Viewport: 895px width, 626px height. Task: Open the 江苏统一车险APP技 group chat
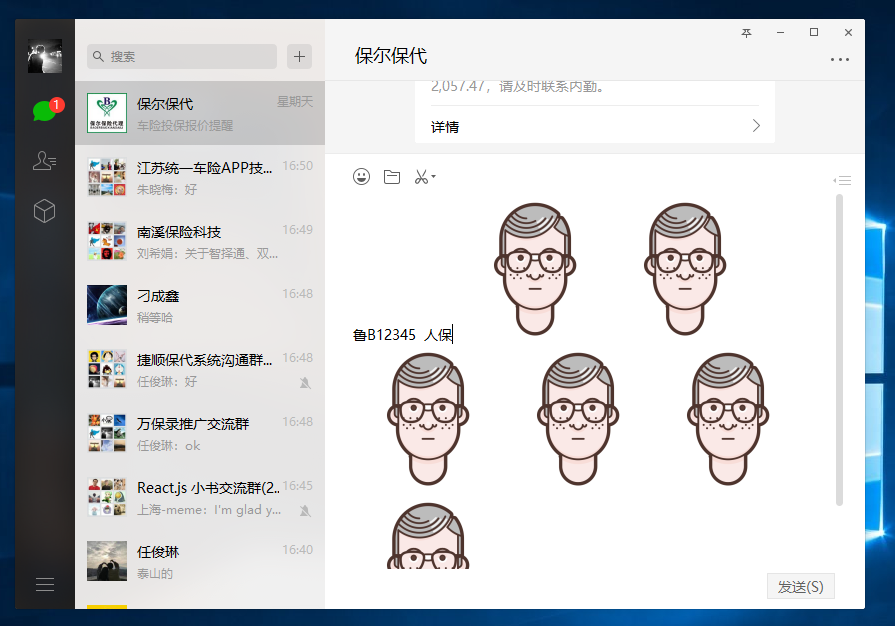pyautogui.click(x=200, y=177)
